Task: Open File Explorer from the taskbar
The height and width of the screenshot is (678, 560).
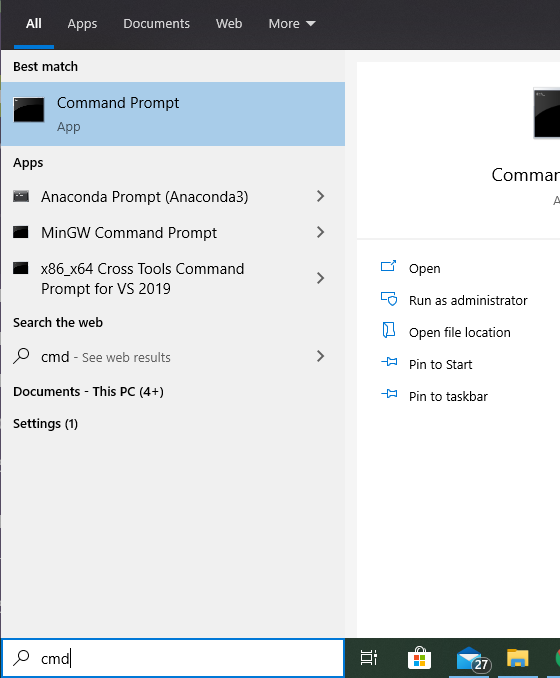Action: click(518, 658)
